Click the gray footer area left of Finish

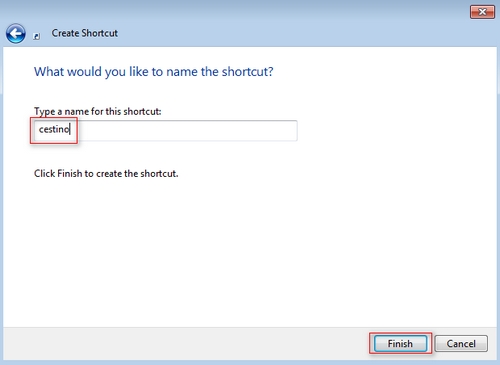(x=183, y=343)
